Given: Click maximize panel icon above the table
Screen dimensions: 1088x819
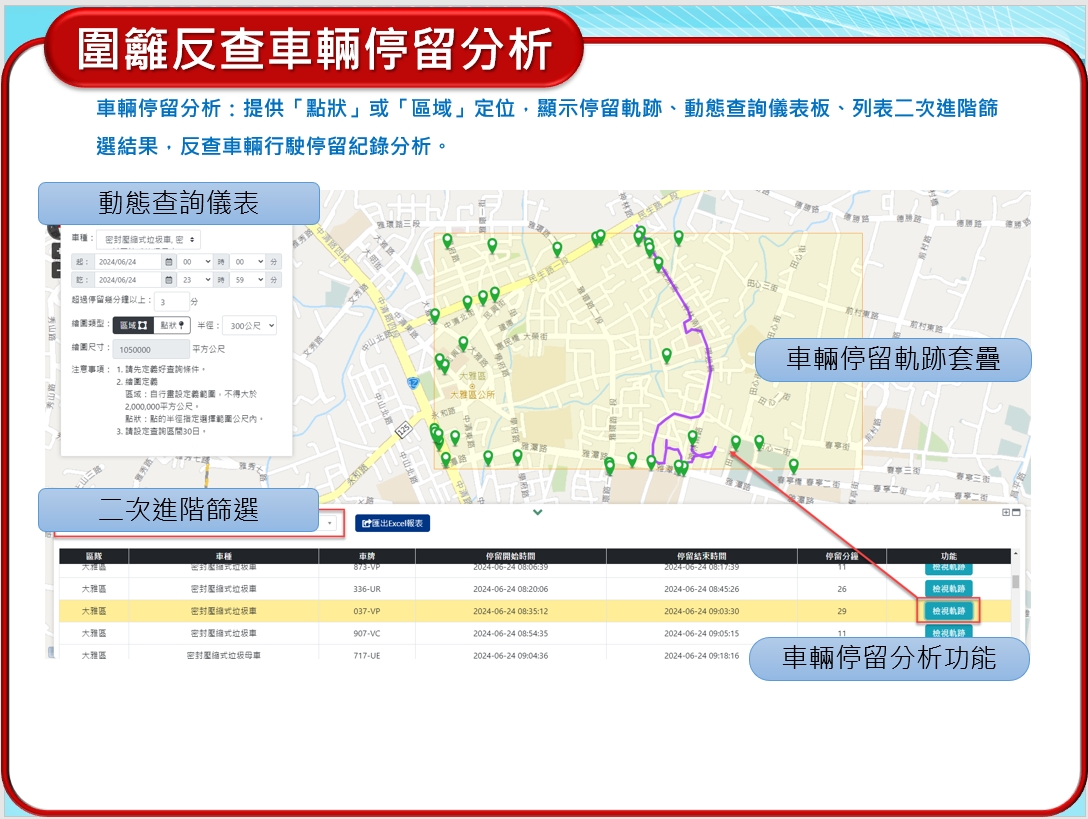Looking at the screenshot, I should click(x=1017, y=513).
